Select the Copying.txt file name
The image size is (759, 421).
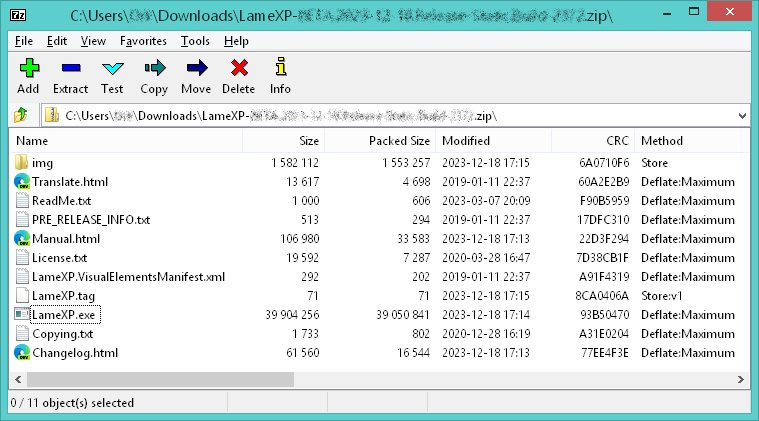point(62,334)
